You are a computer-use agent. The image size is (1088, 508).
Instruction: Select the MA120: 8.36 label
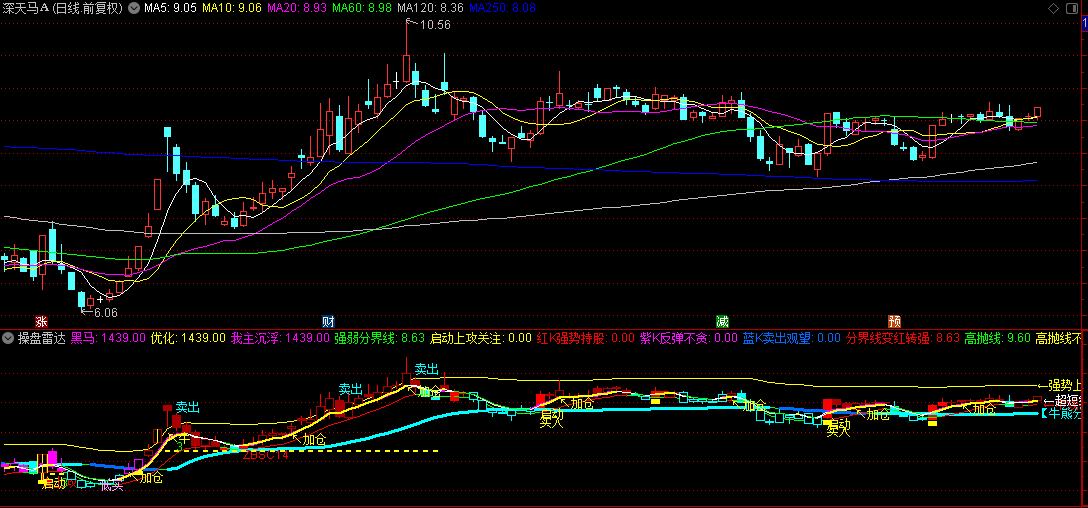430,8
